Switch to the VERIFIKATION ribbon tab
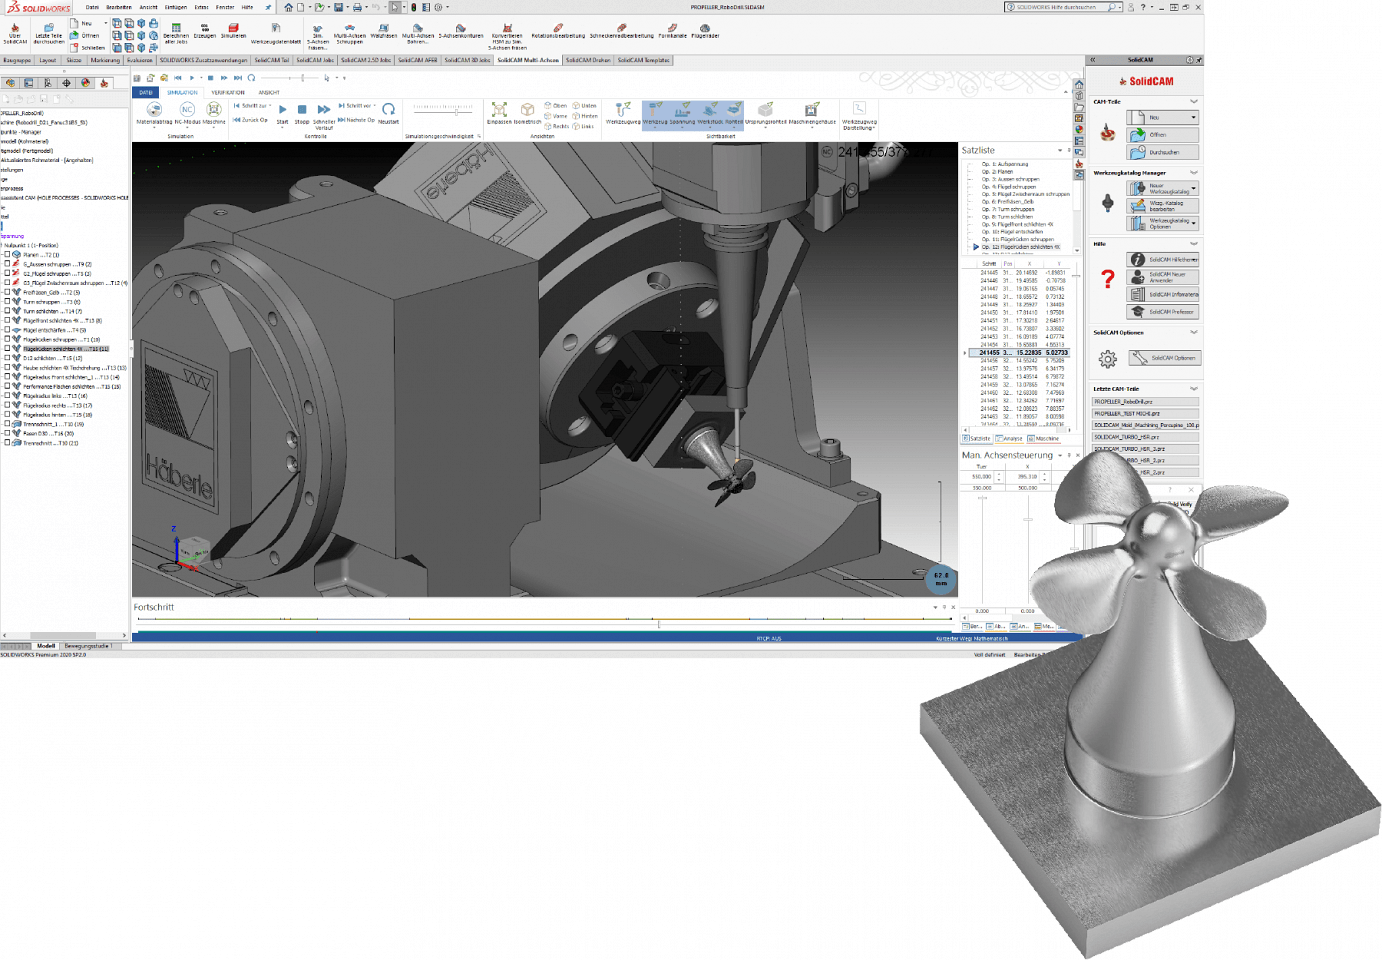This screenshot has height=960, width=1382. 228,93
